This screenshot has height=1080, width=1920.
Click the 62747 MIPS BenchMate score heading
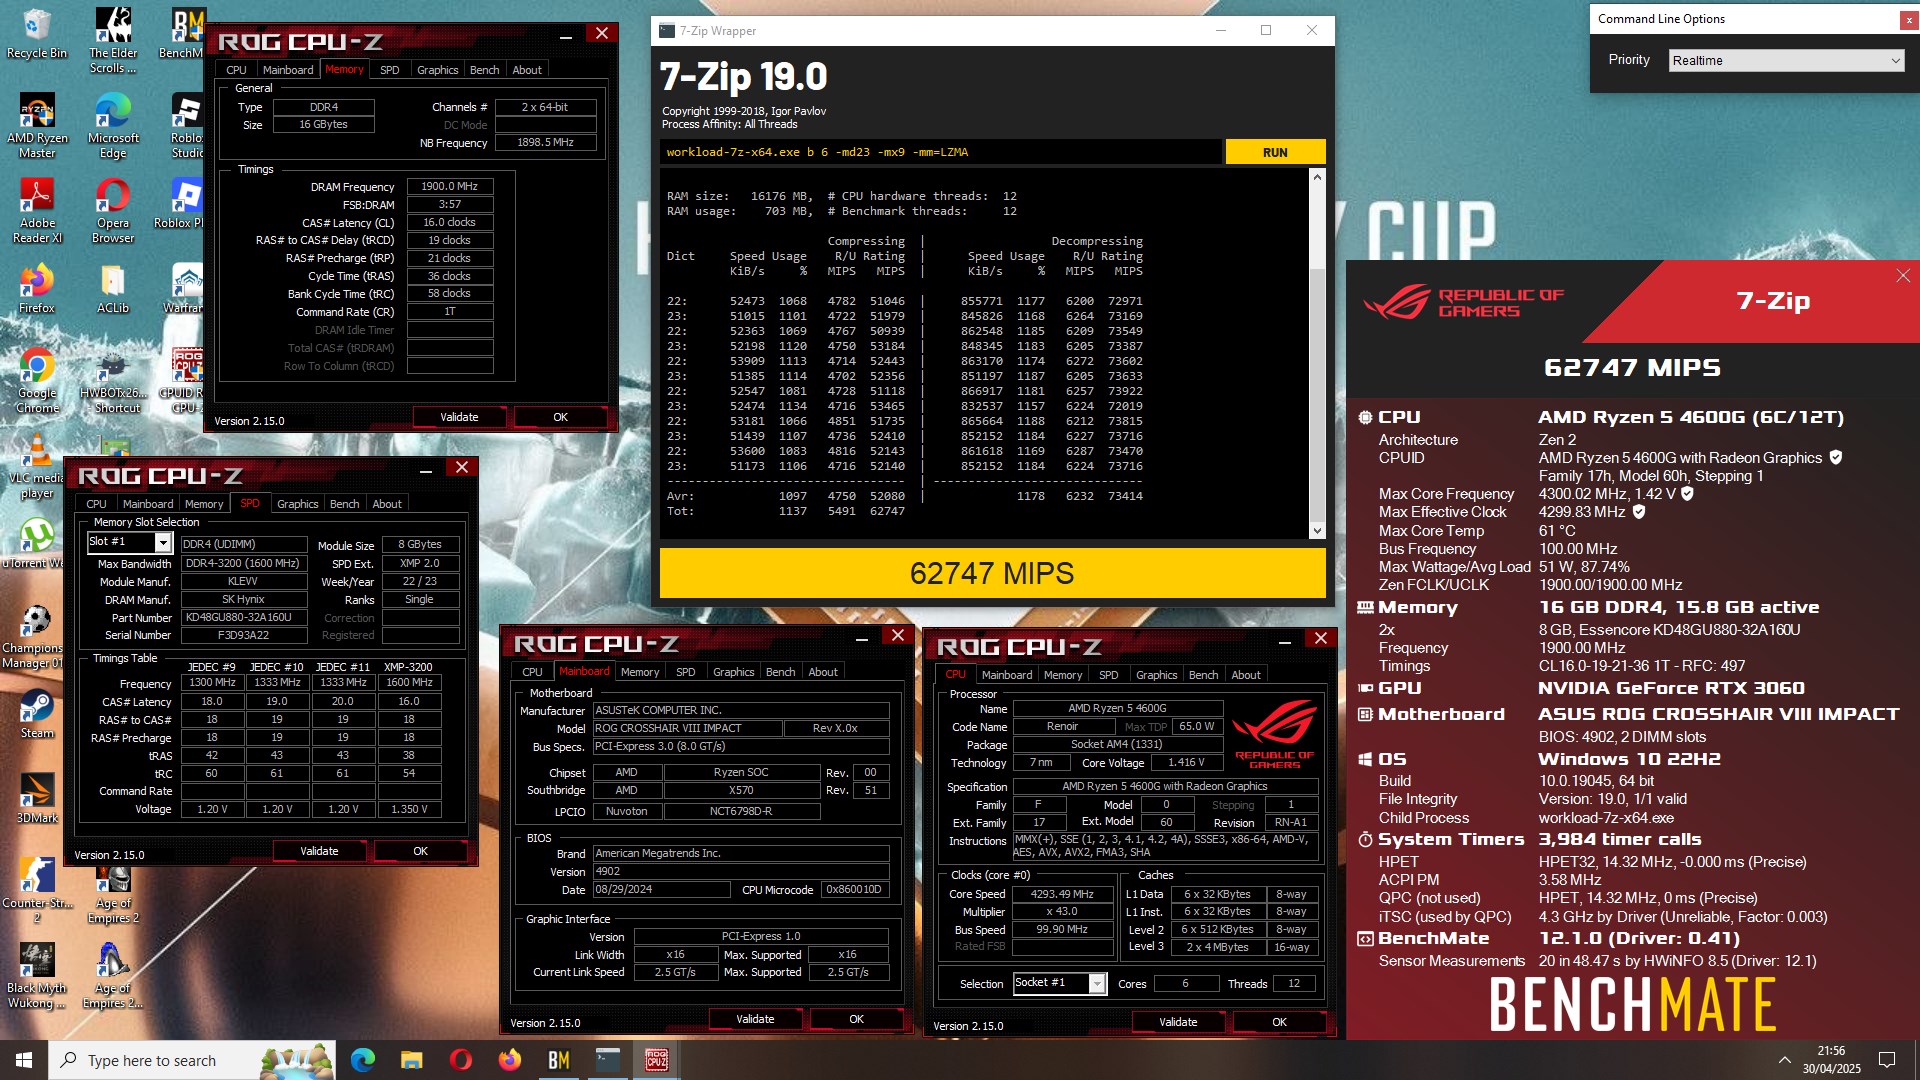(1632, 368)
